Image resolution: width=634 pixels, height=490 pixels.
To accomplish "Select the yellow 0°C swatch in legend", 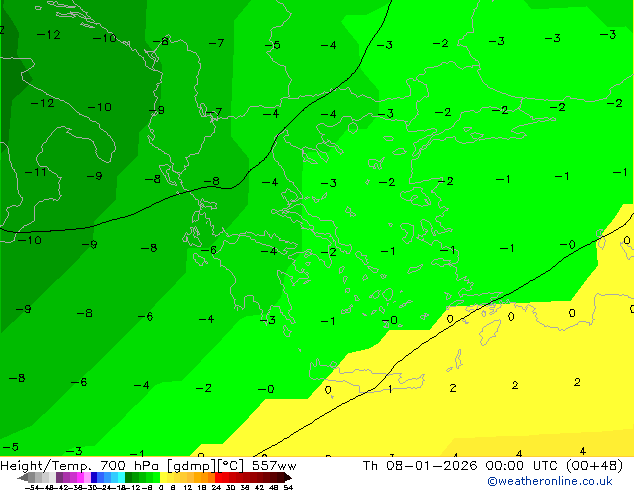I will click(163, 477).
